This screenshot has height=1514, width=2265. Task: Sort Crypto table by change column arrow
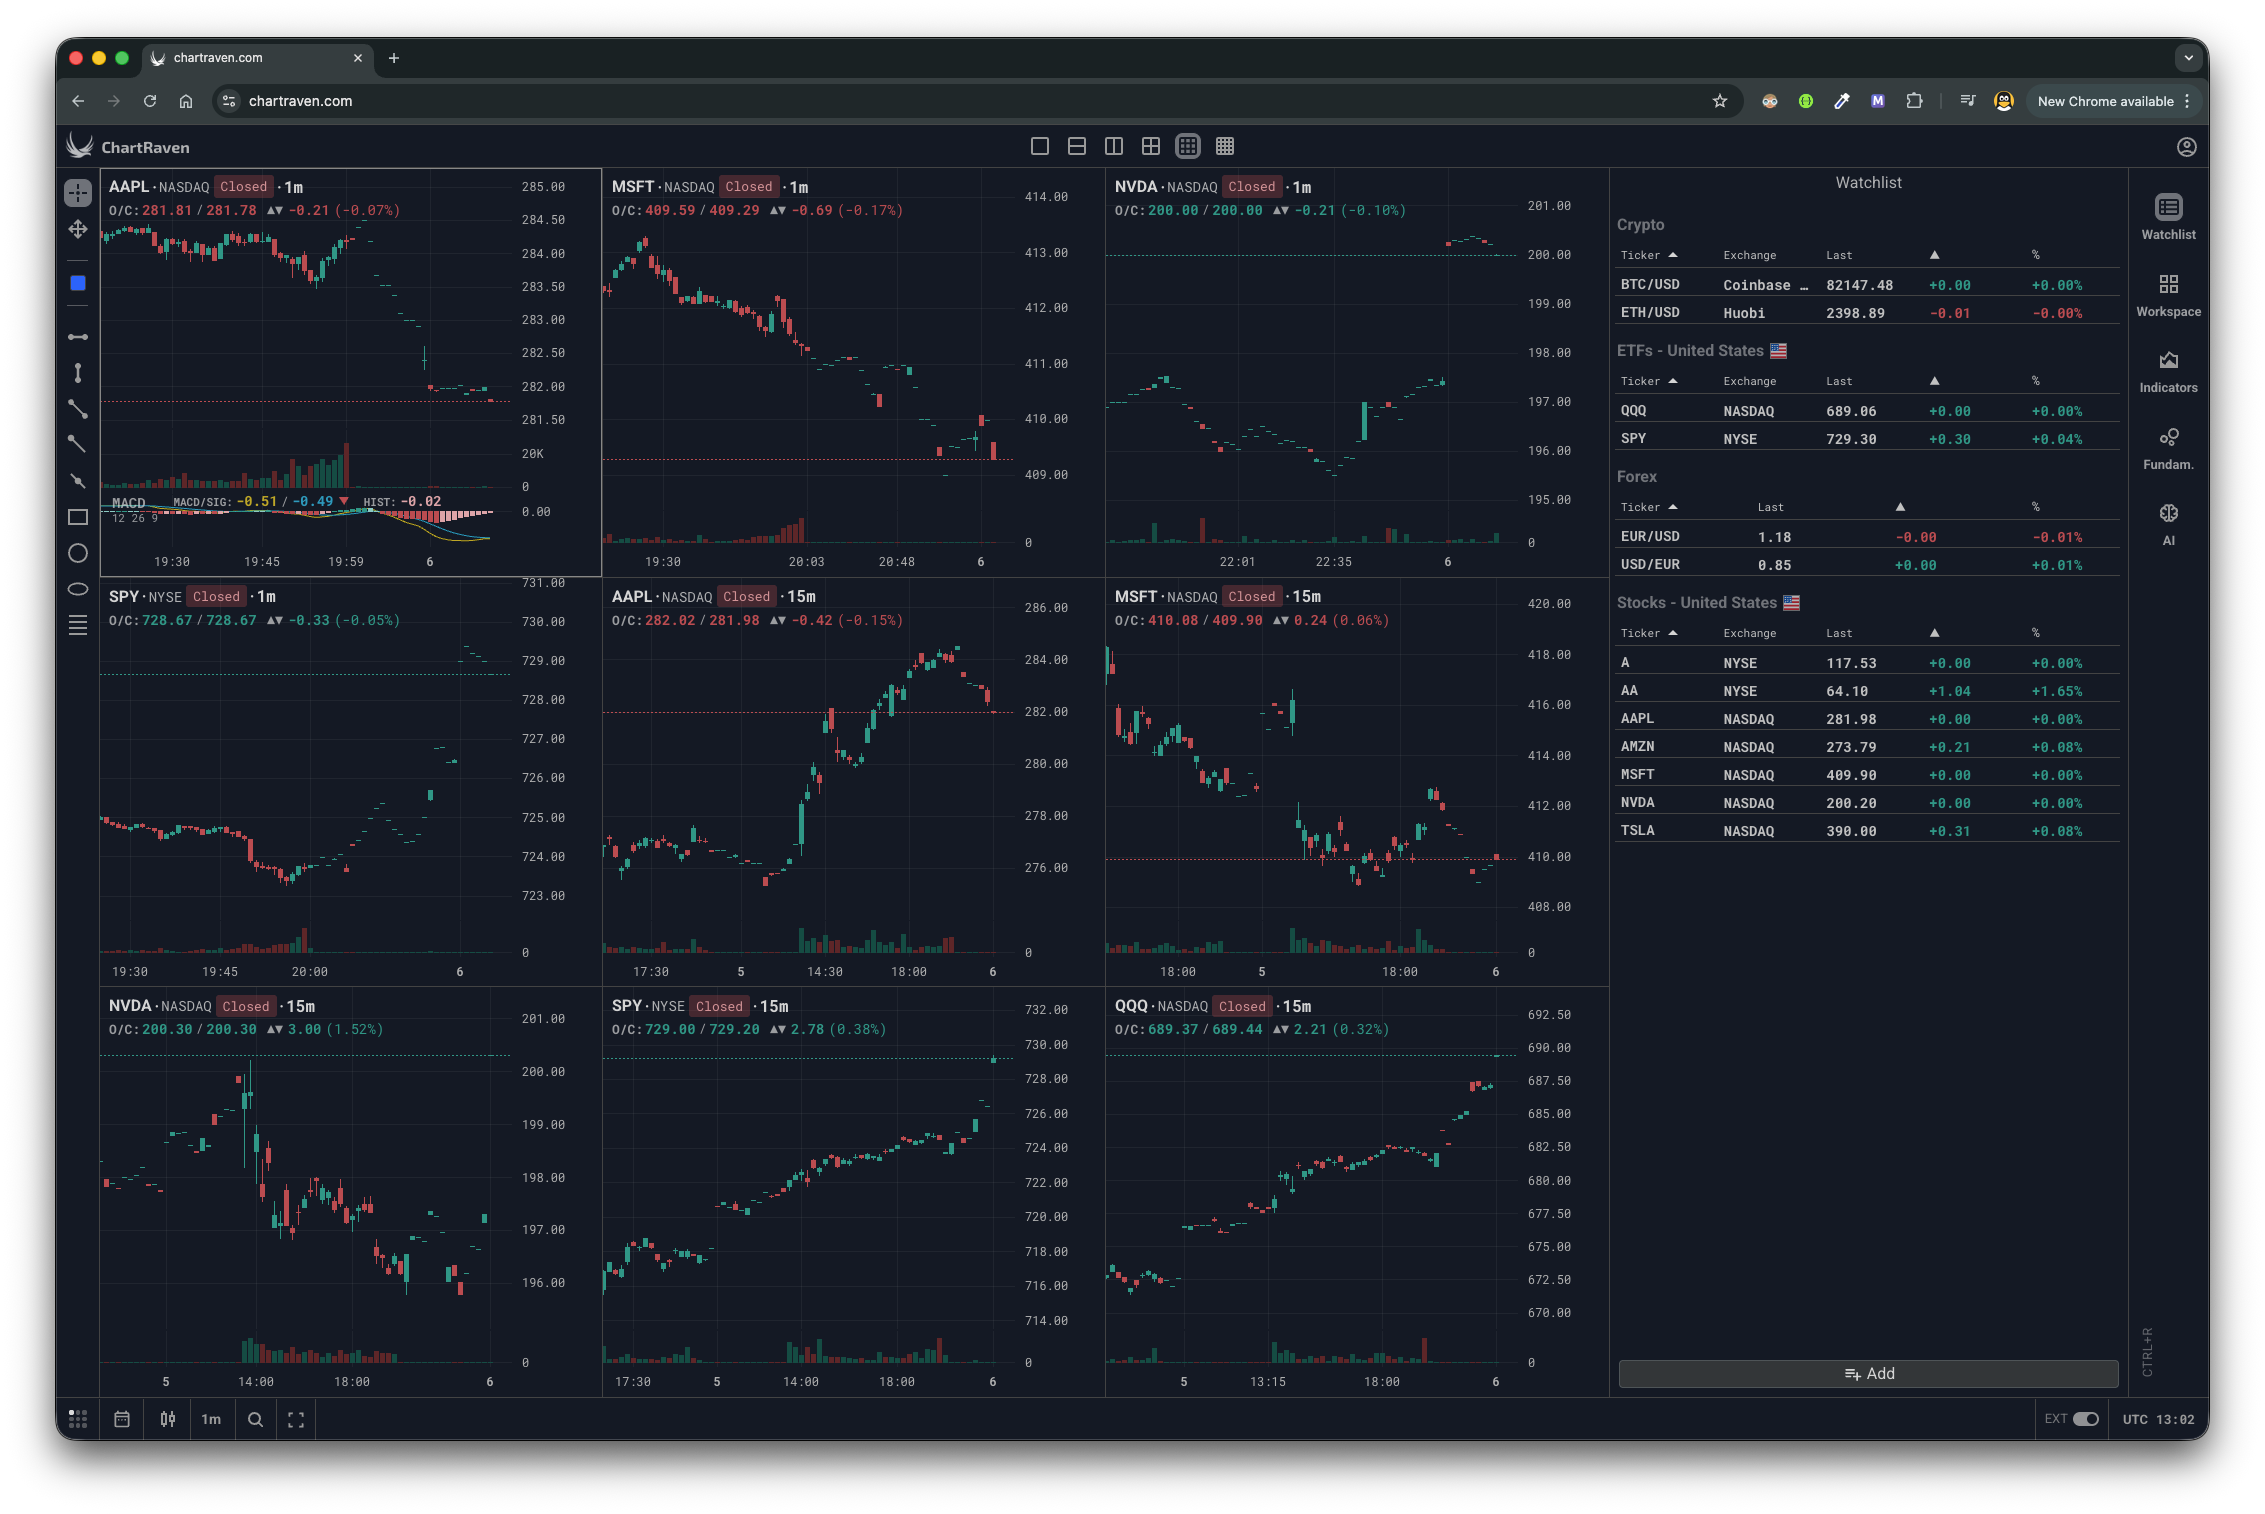[x=1934, y=255]
